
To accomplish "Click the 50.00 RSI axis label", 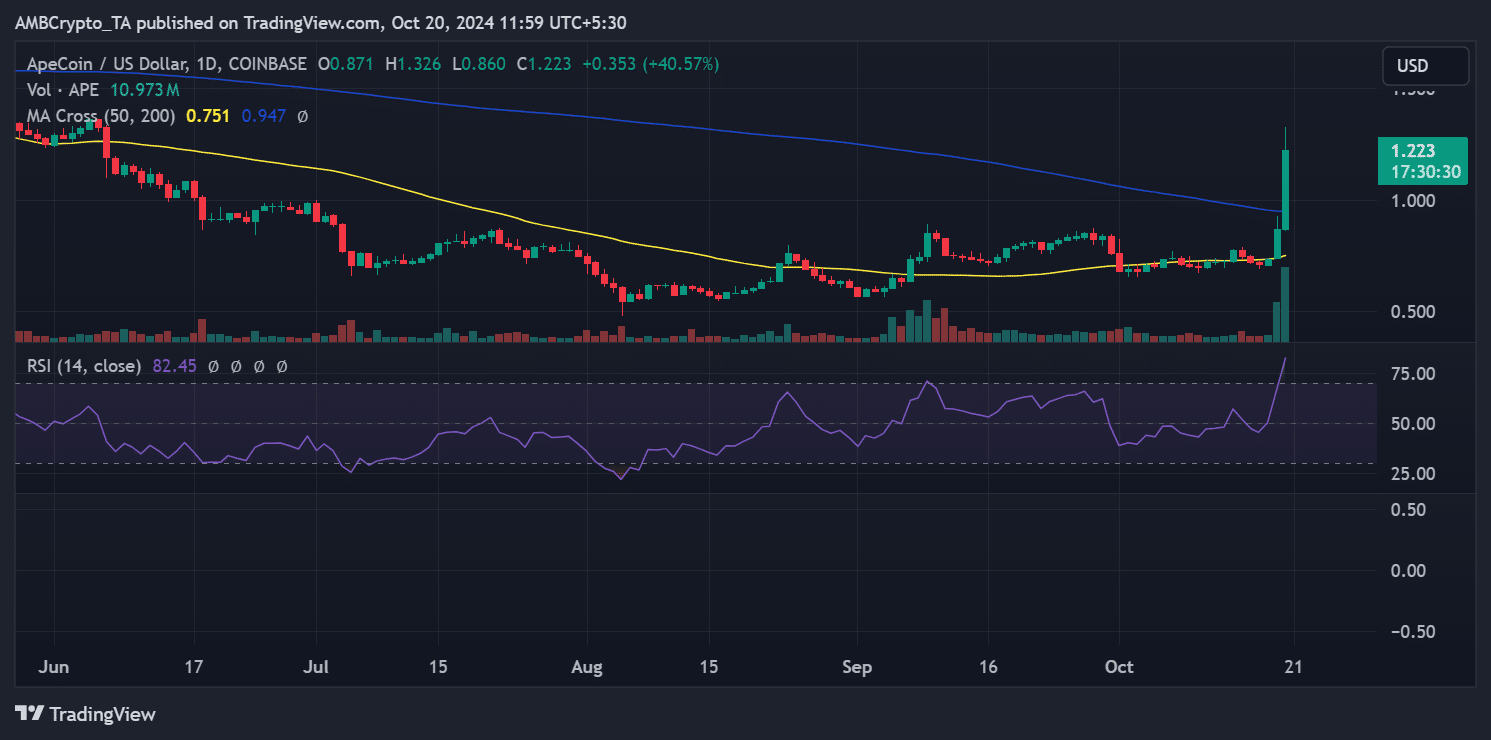I will click(x=1415, y=424).
